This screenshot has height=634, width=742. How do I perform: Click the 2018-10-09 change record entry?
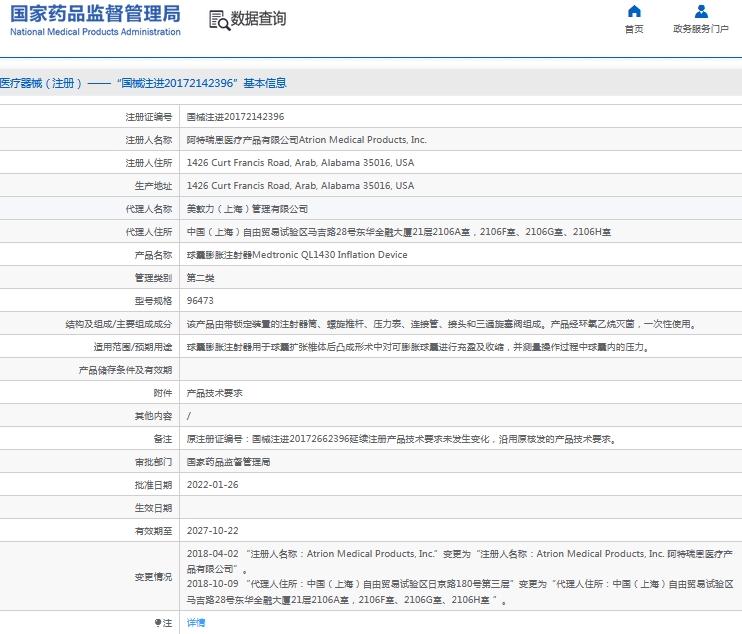(x=459, y=592)
